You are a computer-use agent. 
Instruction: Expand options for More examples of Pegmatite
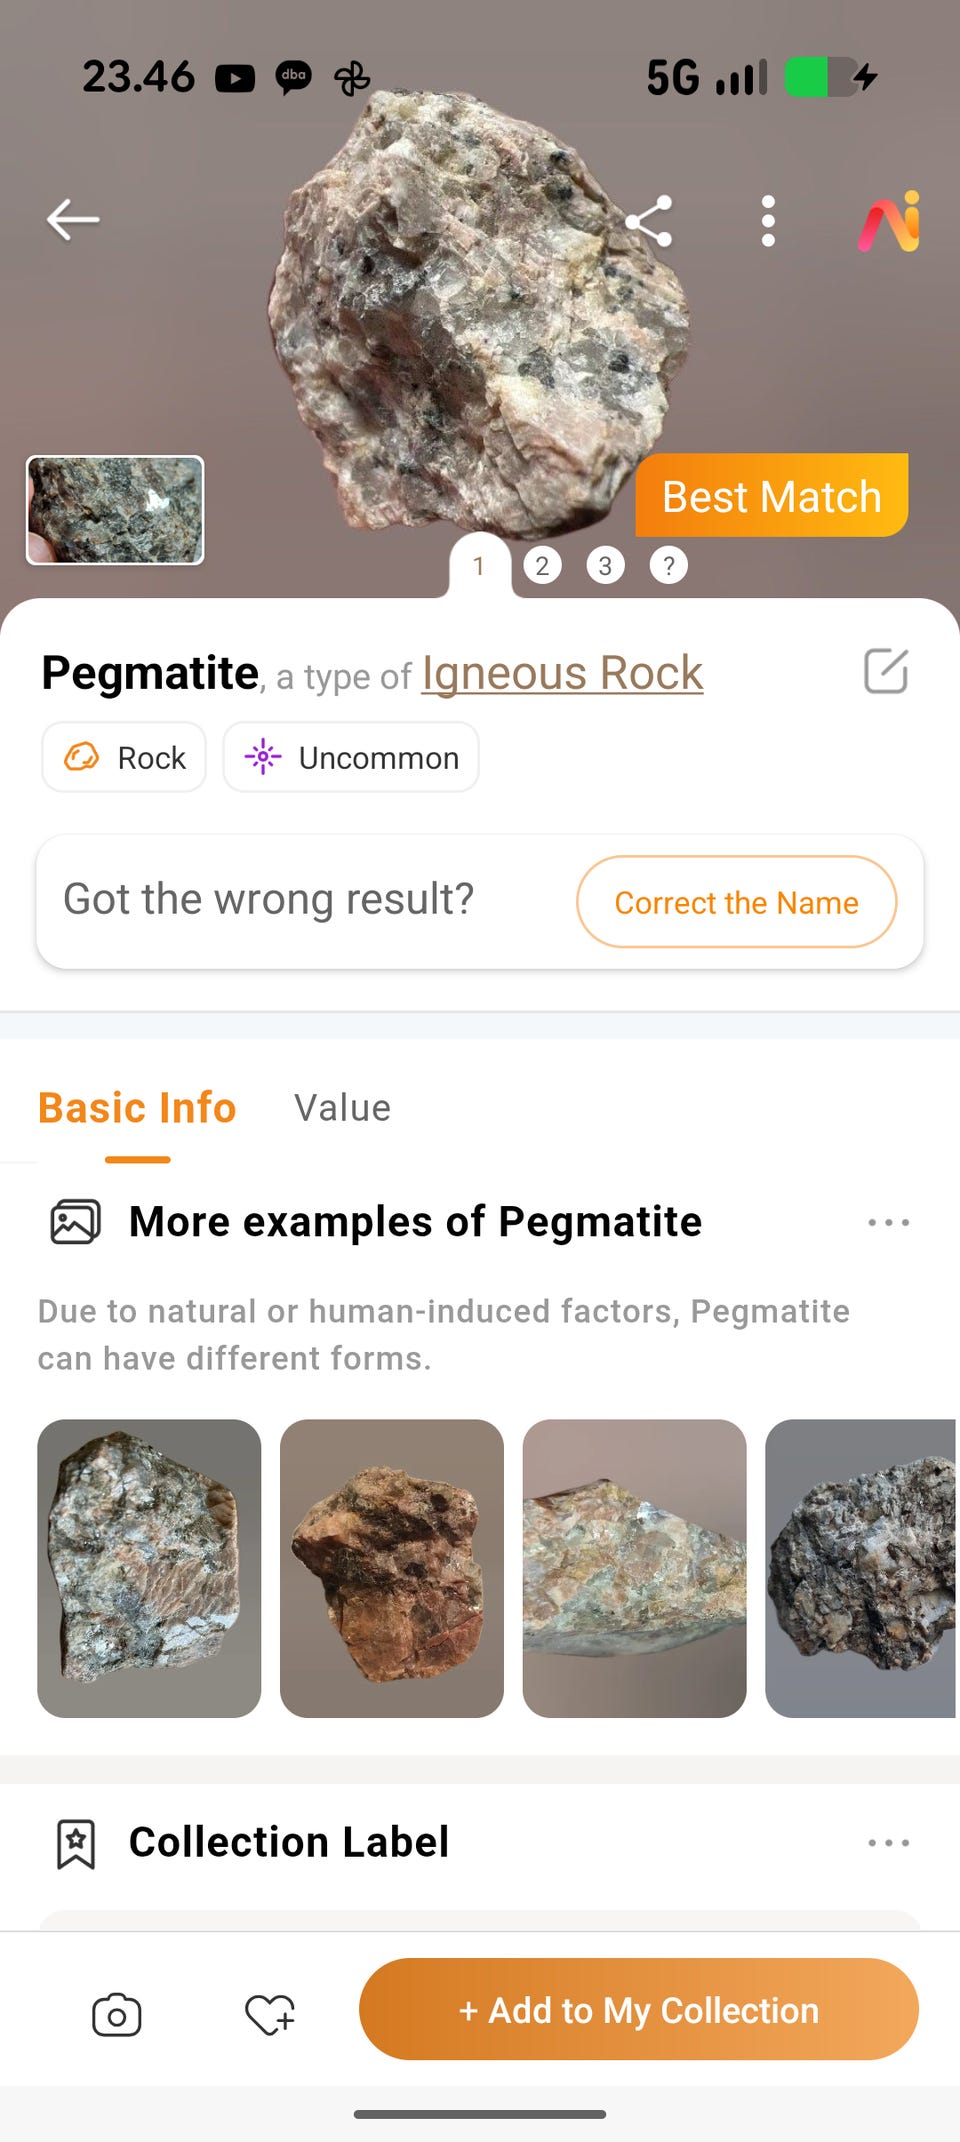(x=888, y=1223)
